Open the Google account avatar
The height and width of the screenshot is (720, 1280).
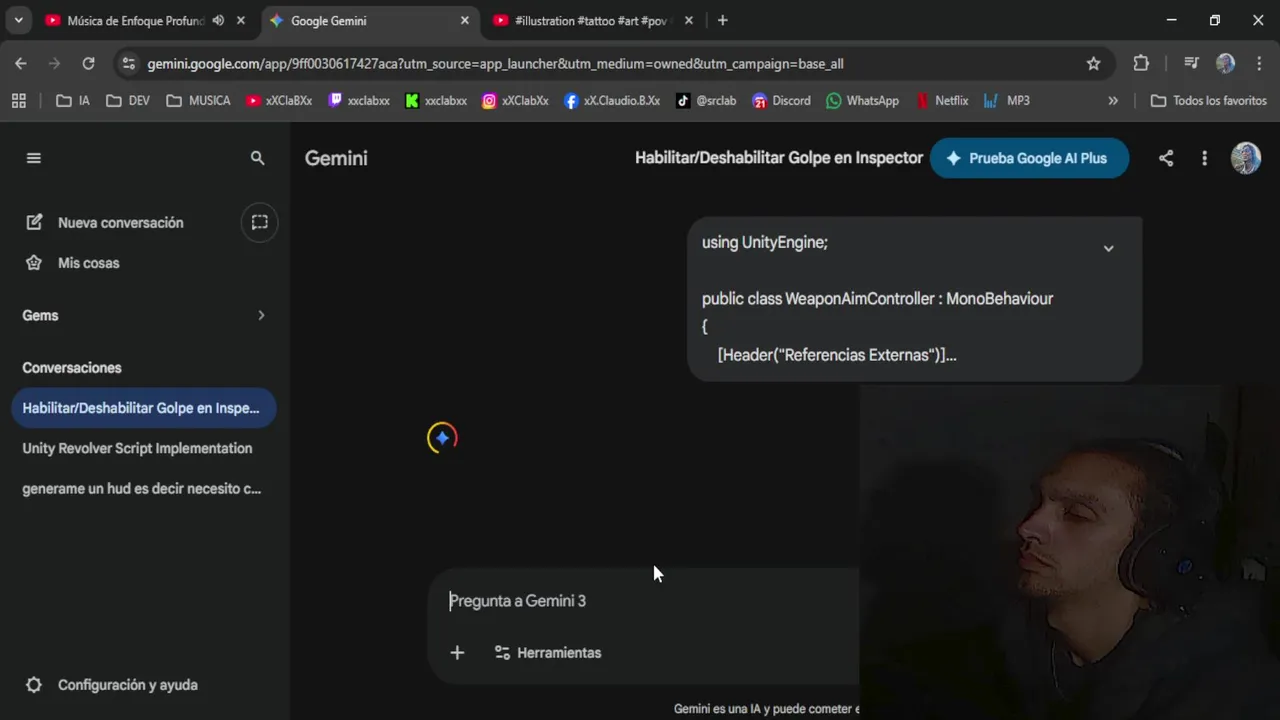[x=1245, y=158]
